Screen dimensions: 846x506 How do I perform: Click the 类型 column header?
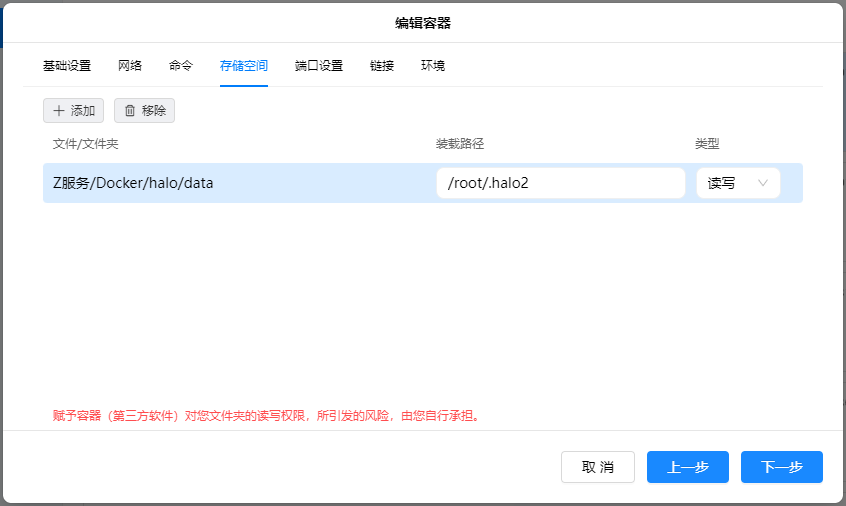[x=707, y=144]
